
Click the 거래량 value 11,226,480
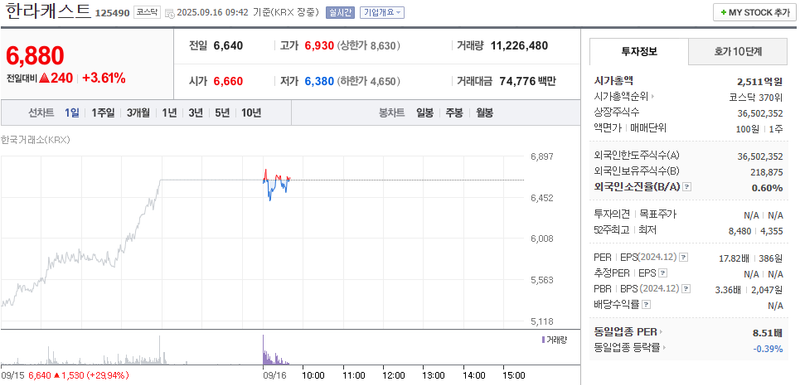tap(519, 46)
